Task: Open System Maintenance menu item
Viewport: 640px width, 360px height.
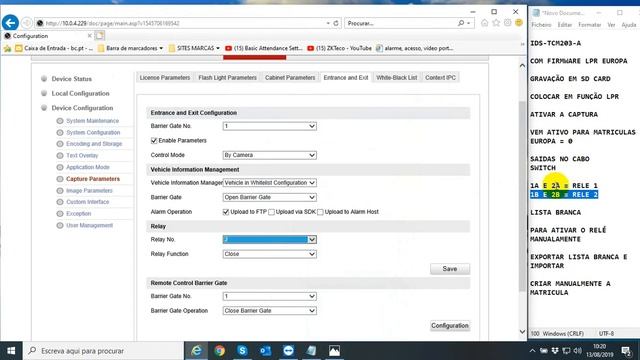Action: coord(92,121)
